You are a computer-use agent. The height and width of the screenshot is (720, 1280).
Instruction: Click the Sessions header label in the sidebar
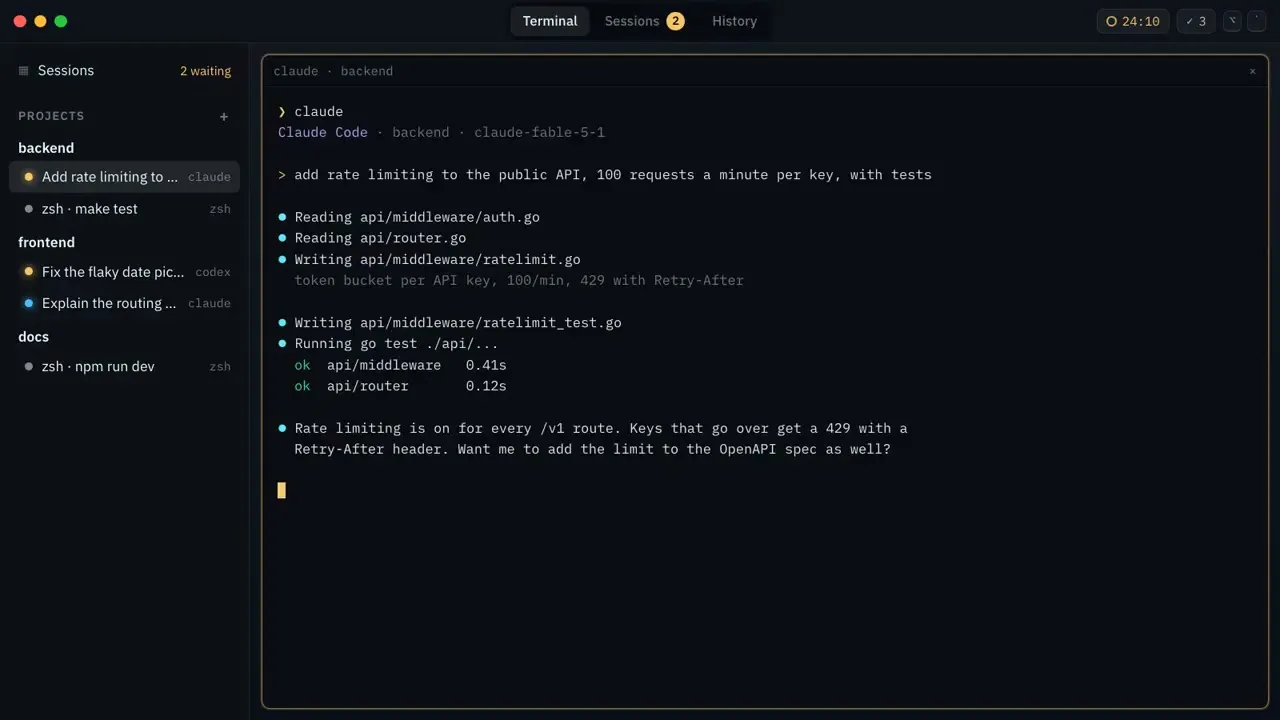[66, 71]
